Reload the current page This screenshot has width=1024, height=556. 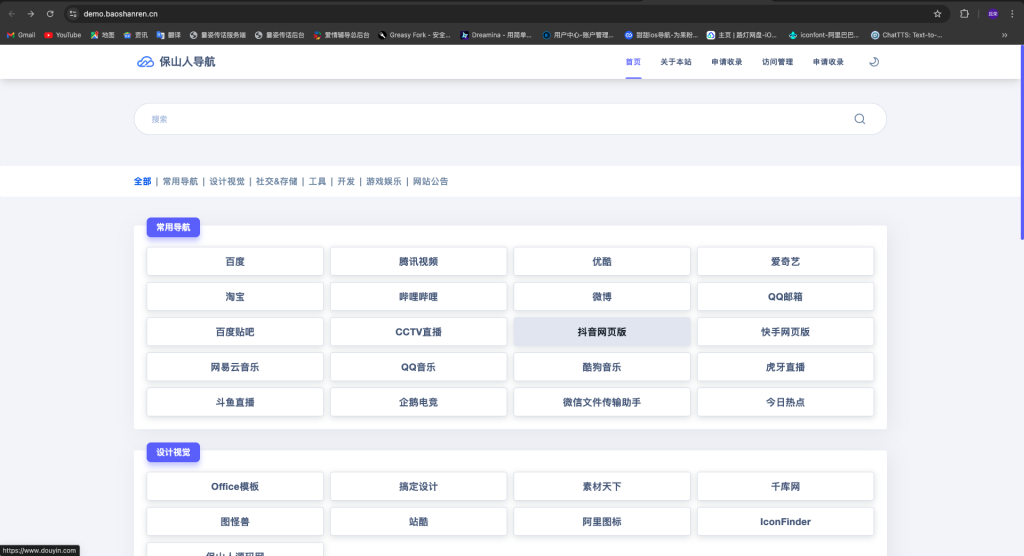coord(50,14)
